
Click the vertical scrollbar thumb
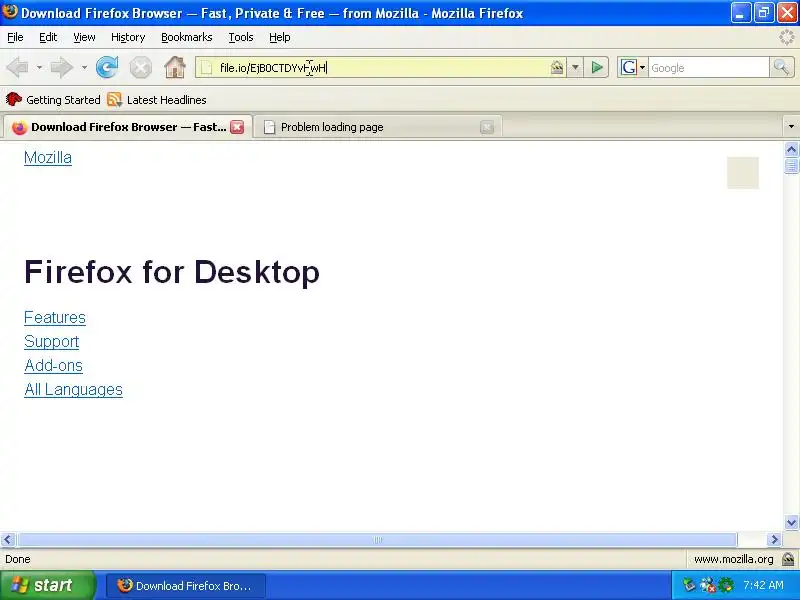point(791,166)
